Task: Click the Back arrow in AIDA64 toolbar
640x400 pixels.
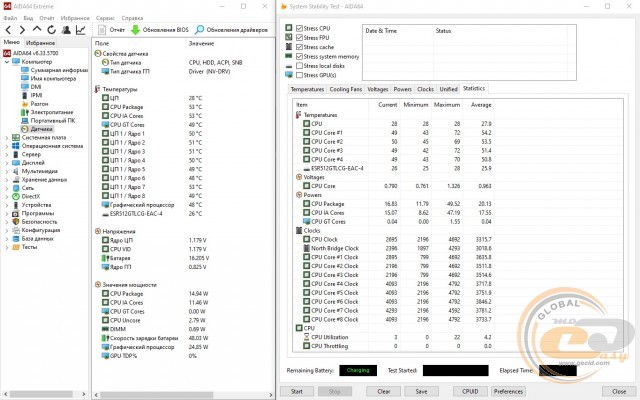Action: point(8,30)
